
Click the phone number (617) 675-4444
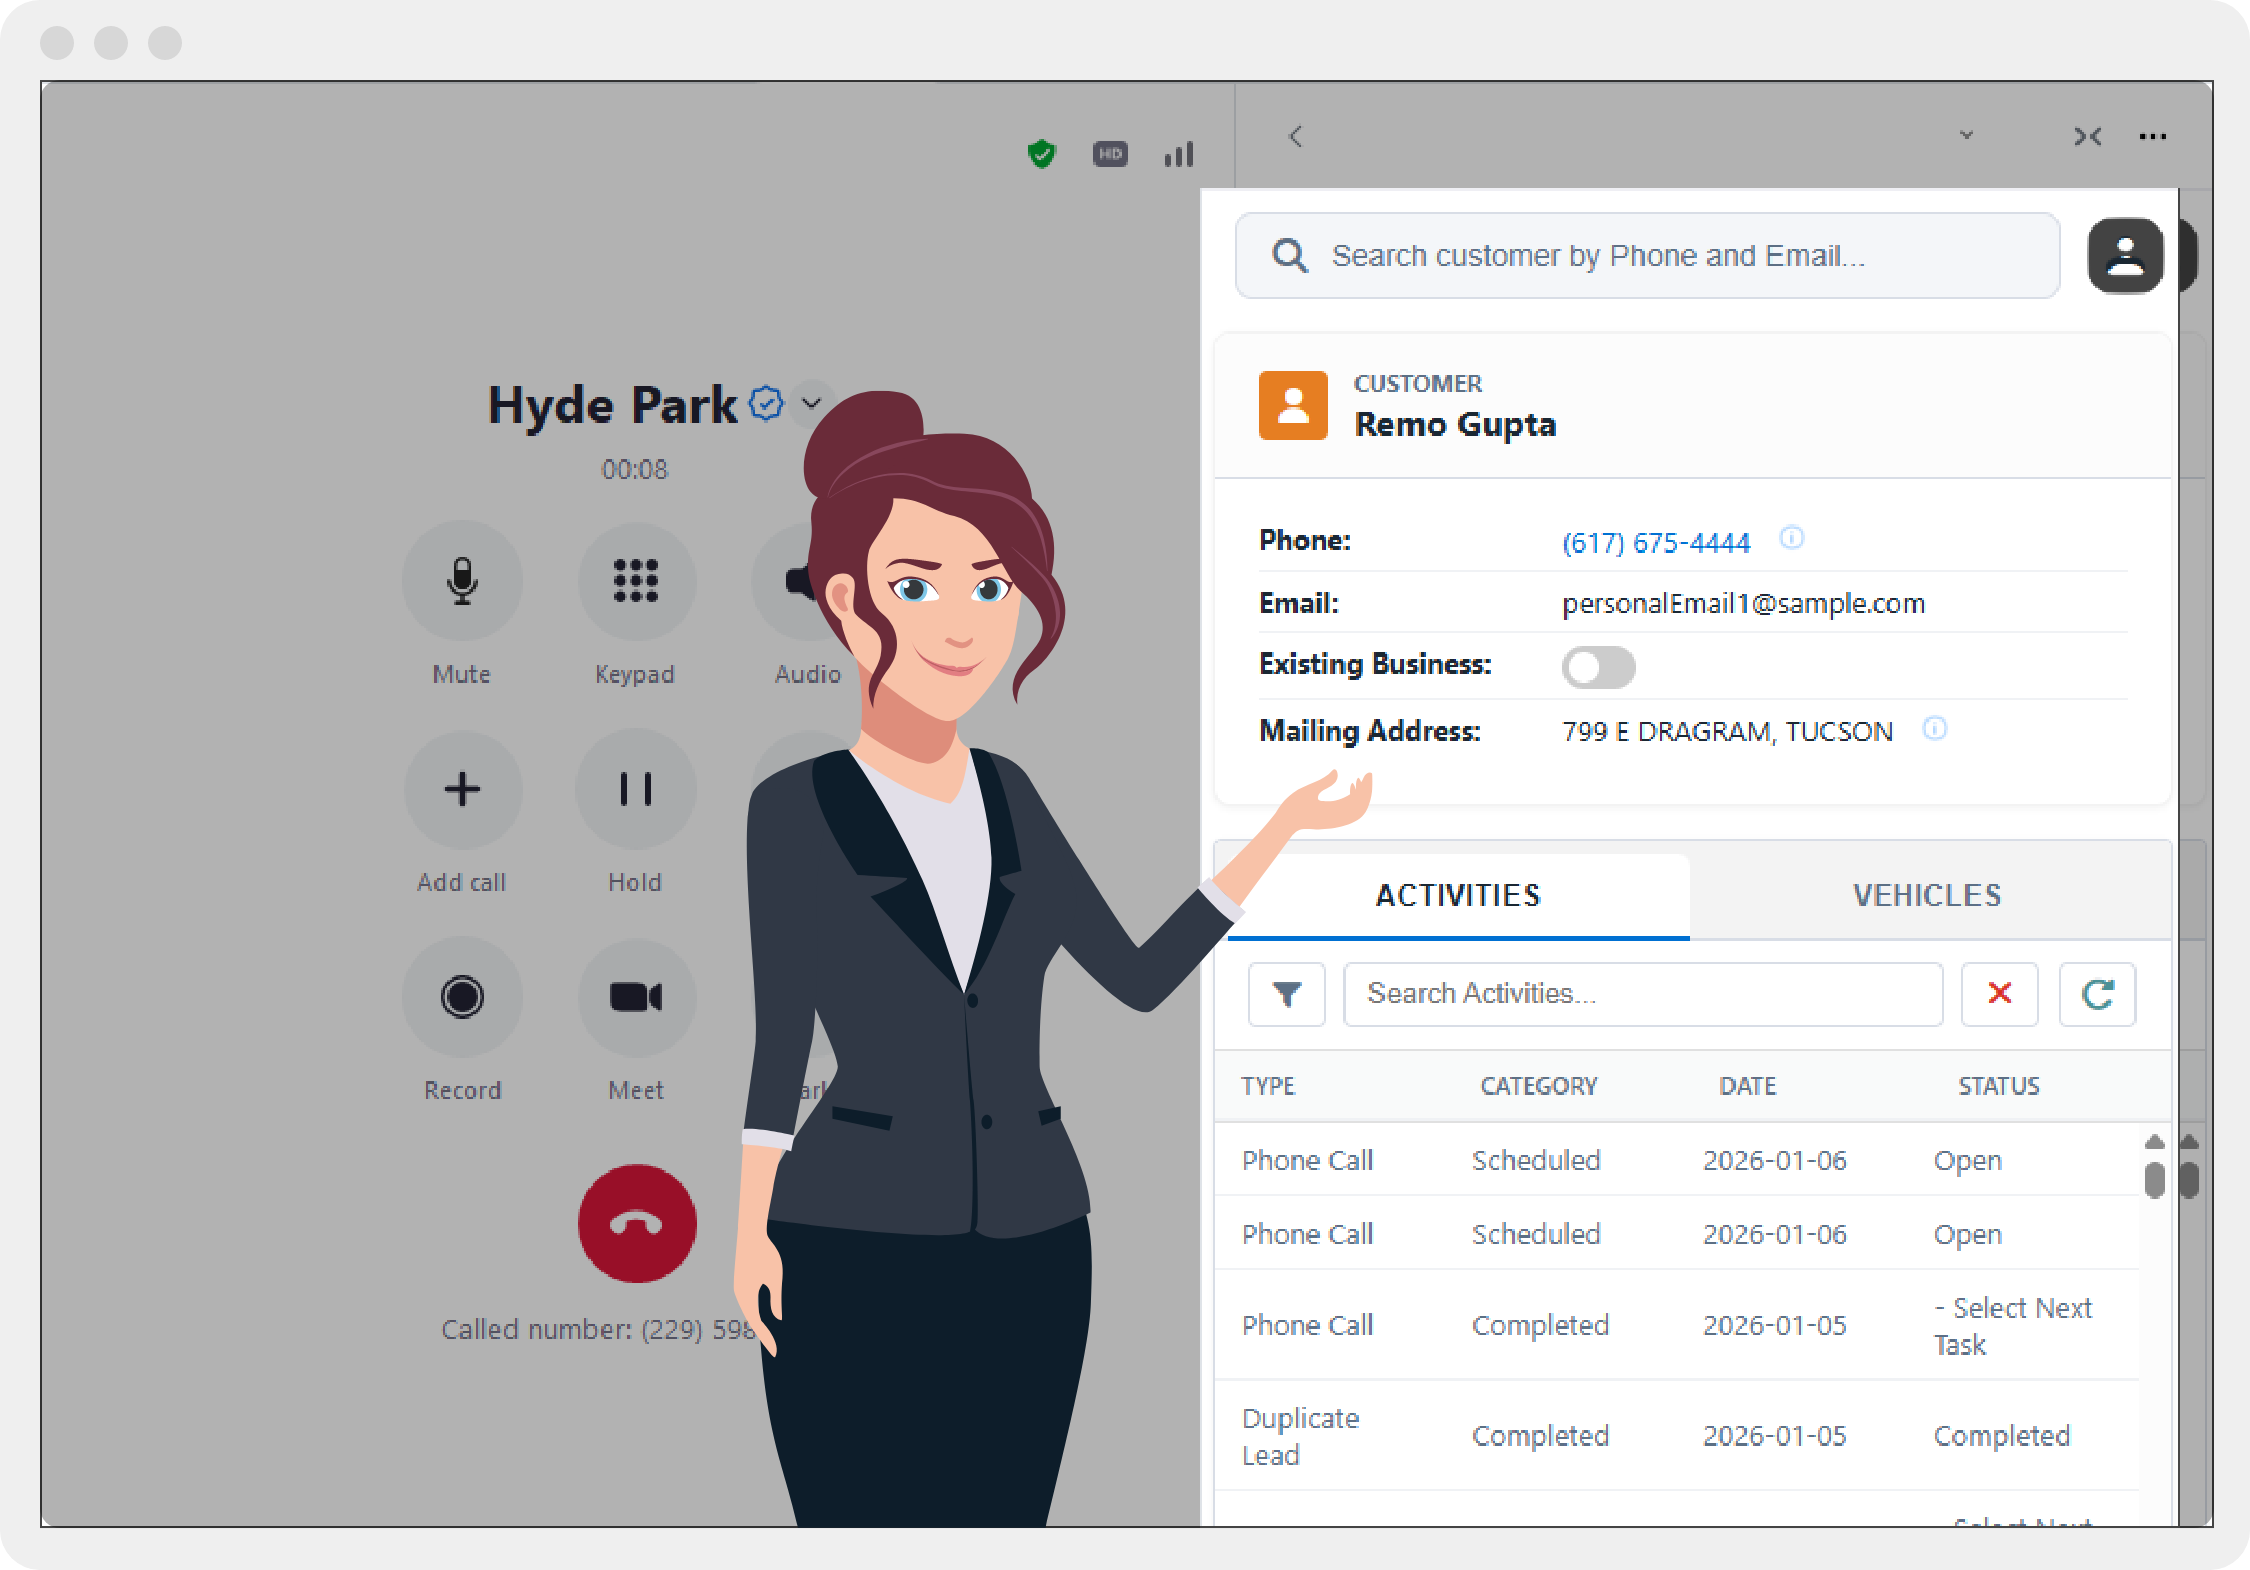click(x=1656, y=543)
